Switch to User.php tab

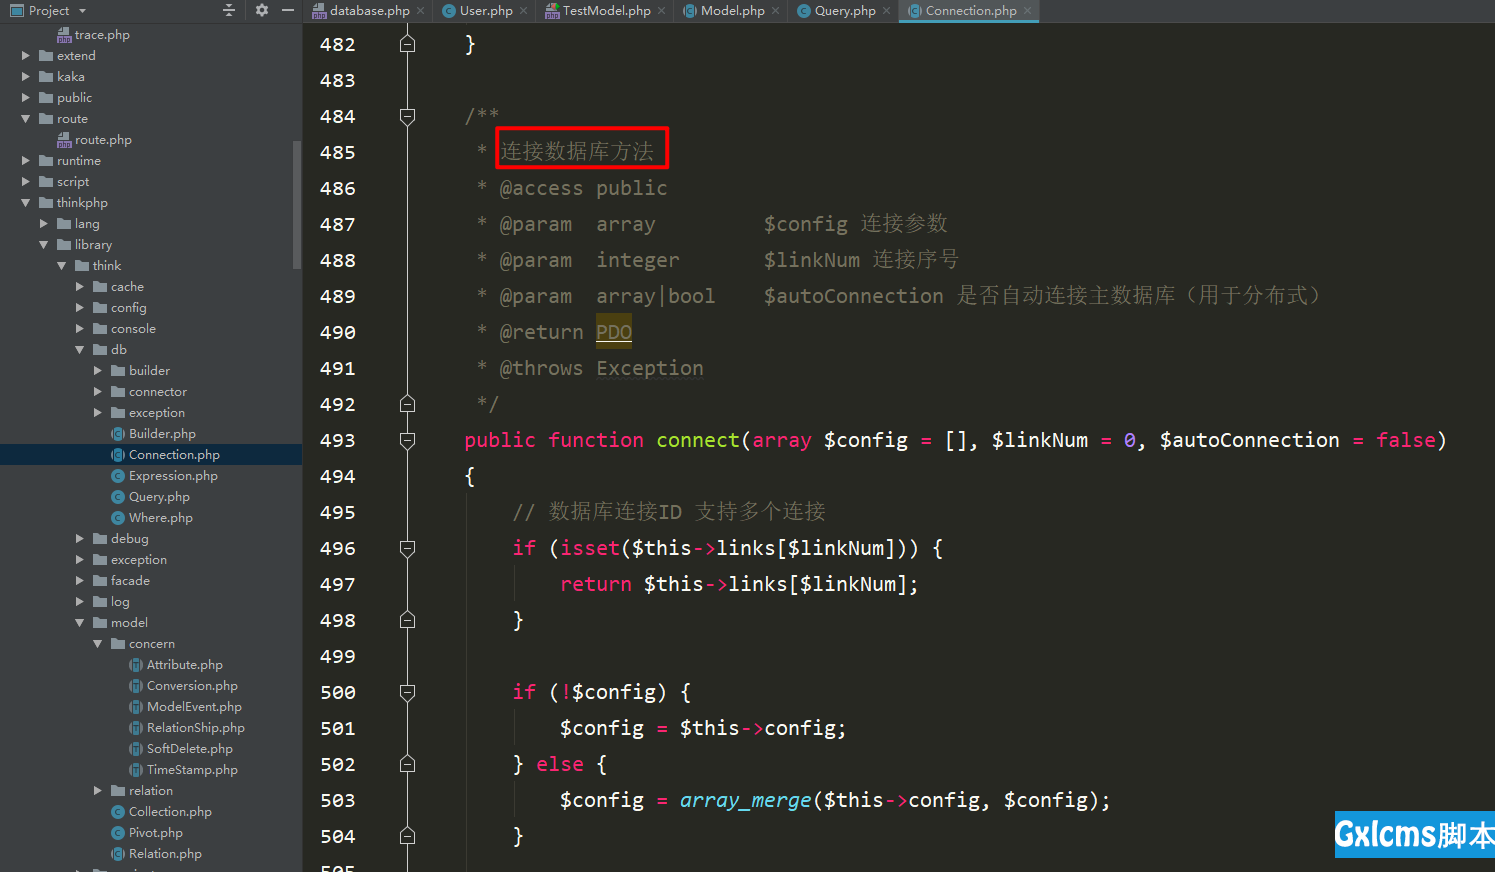coord(486,10)
